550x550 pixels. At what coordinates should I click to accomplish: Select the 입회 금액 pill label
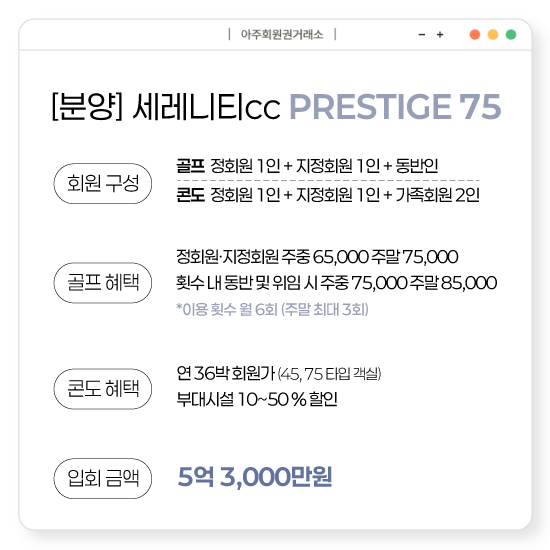[x=103, y=478]
